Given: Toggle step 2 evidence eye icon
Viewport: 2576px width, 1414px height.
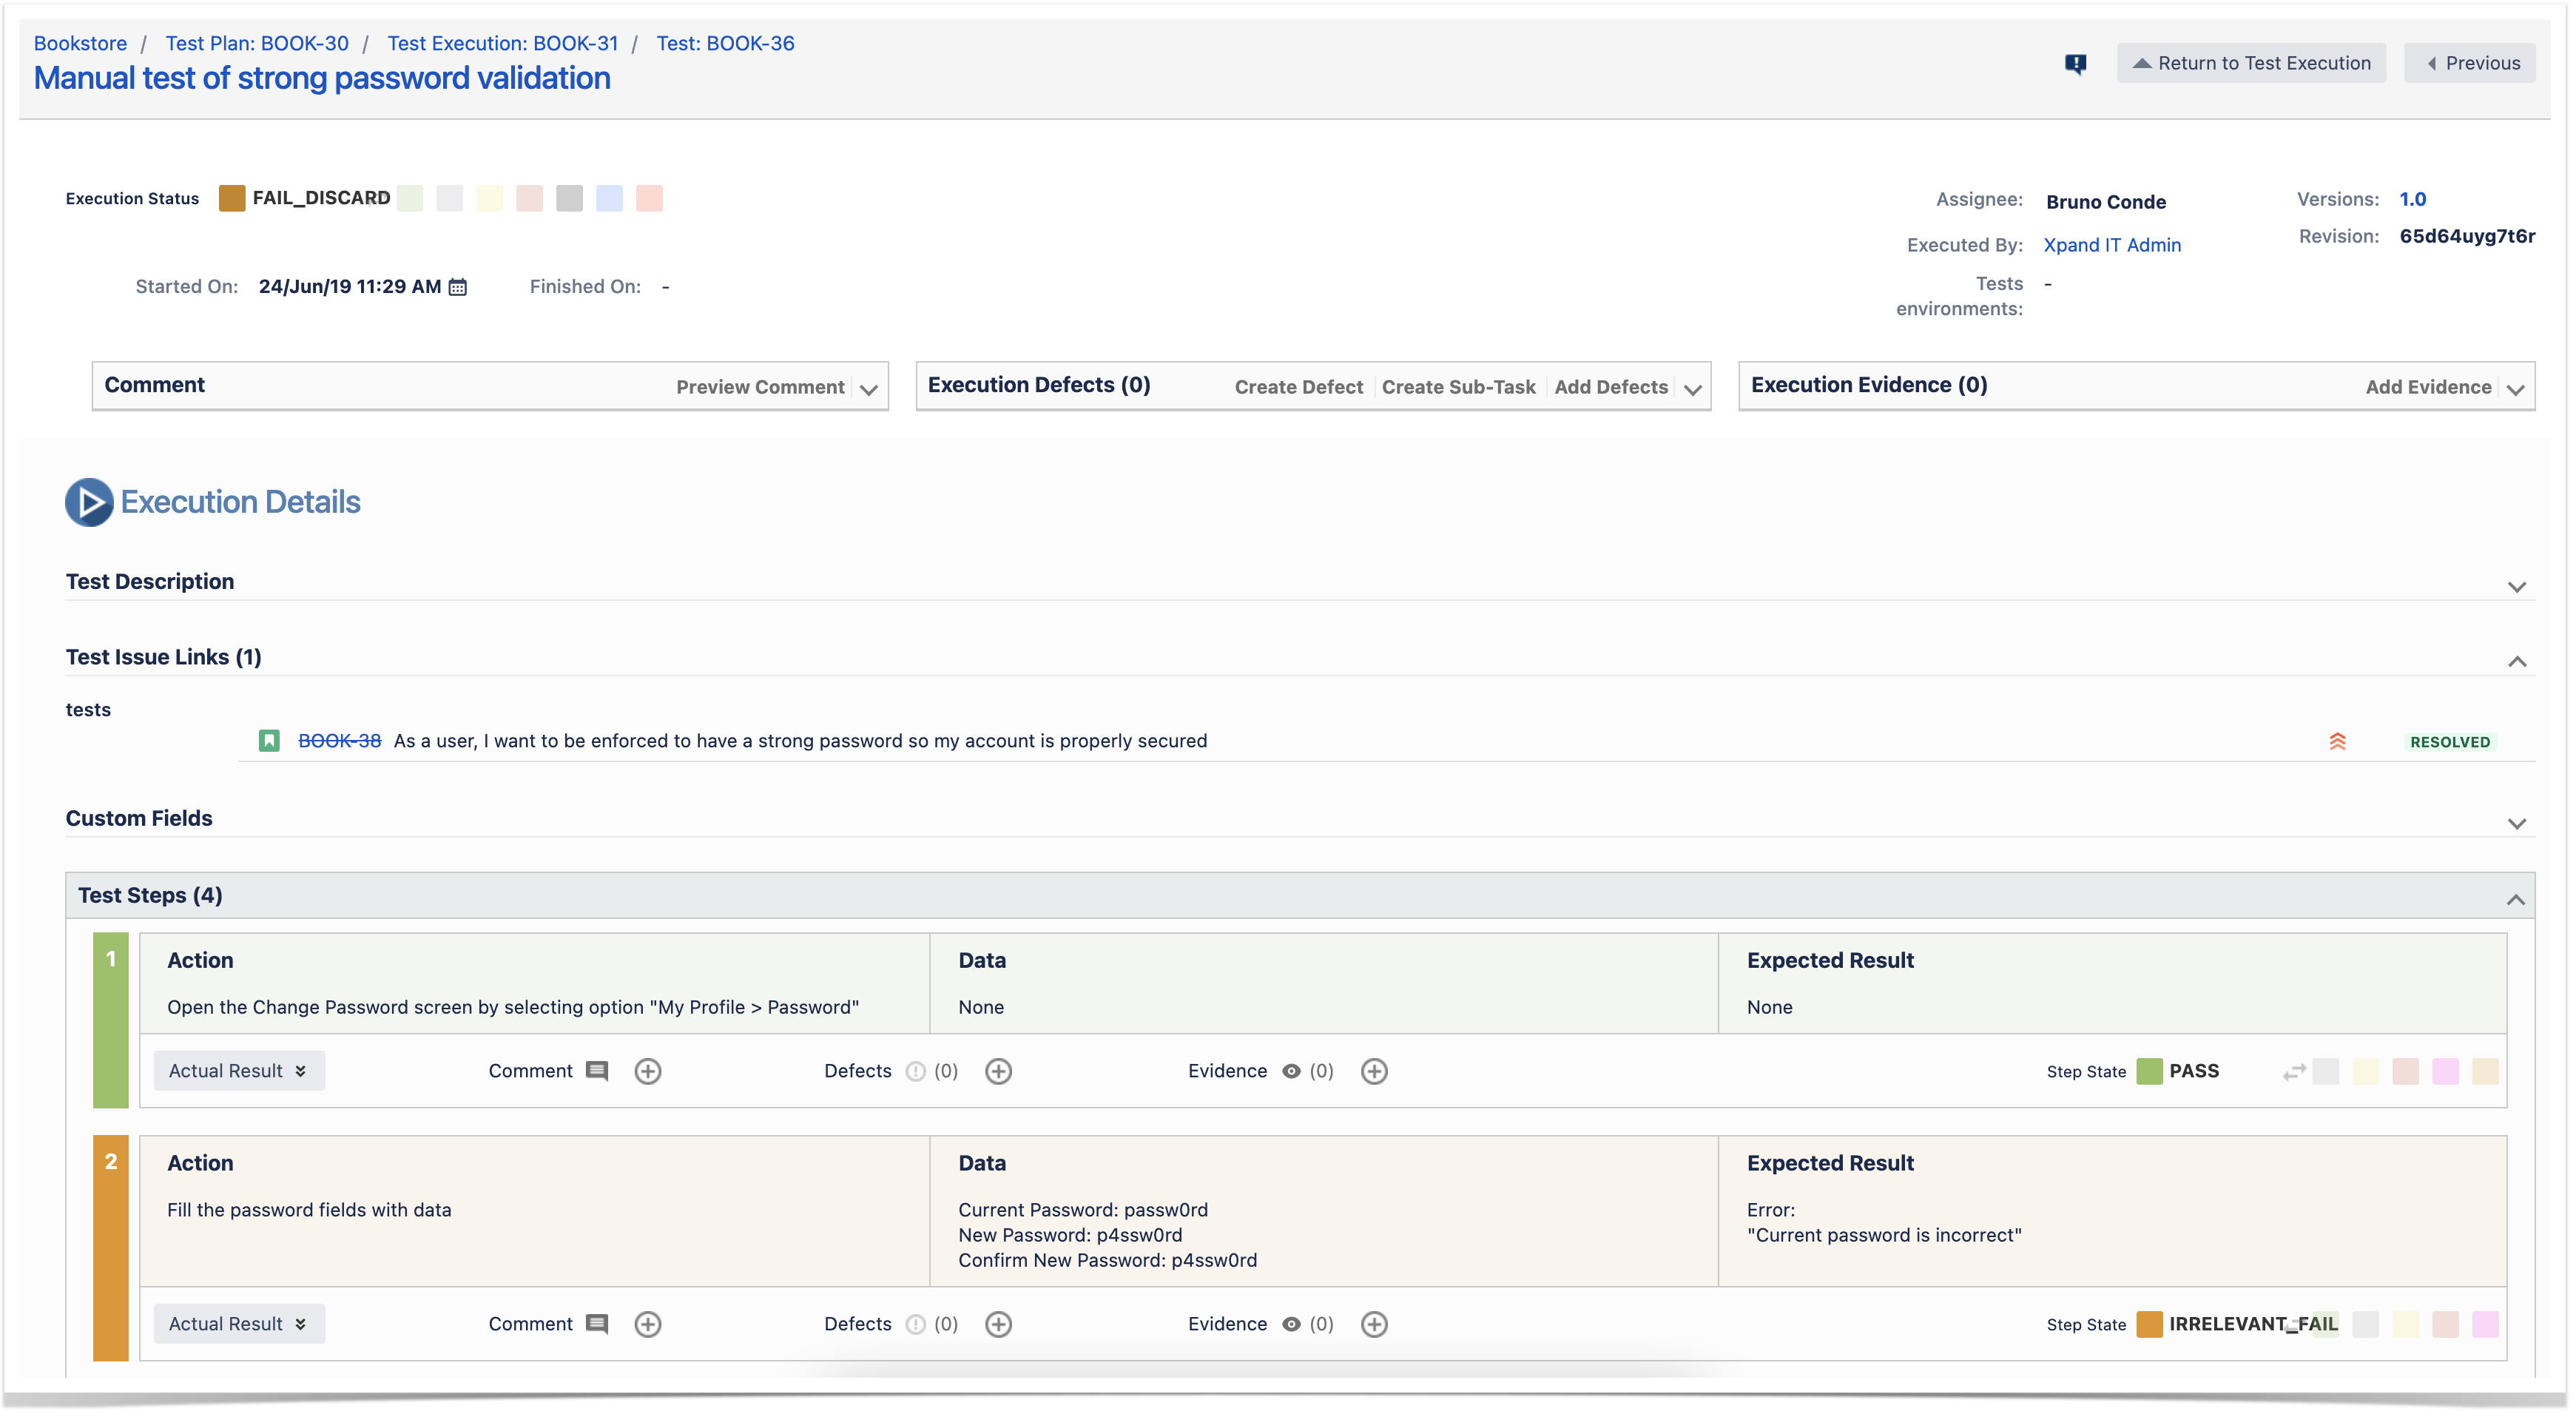Looking at the screenshot, I should coord(1291,1324).
